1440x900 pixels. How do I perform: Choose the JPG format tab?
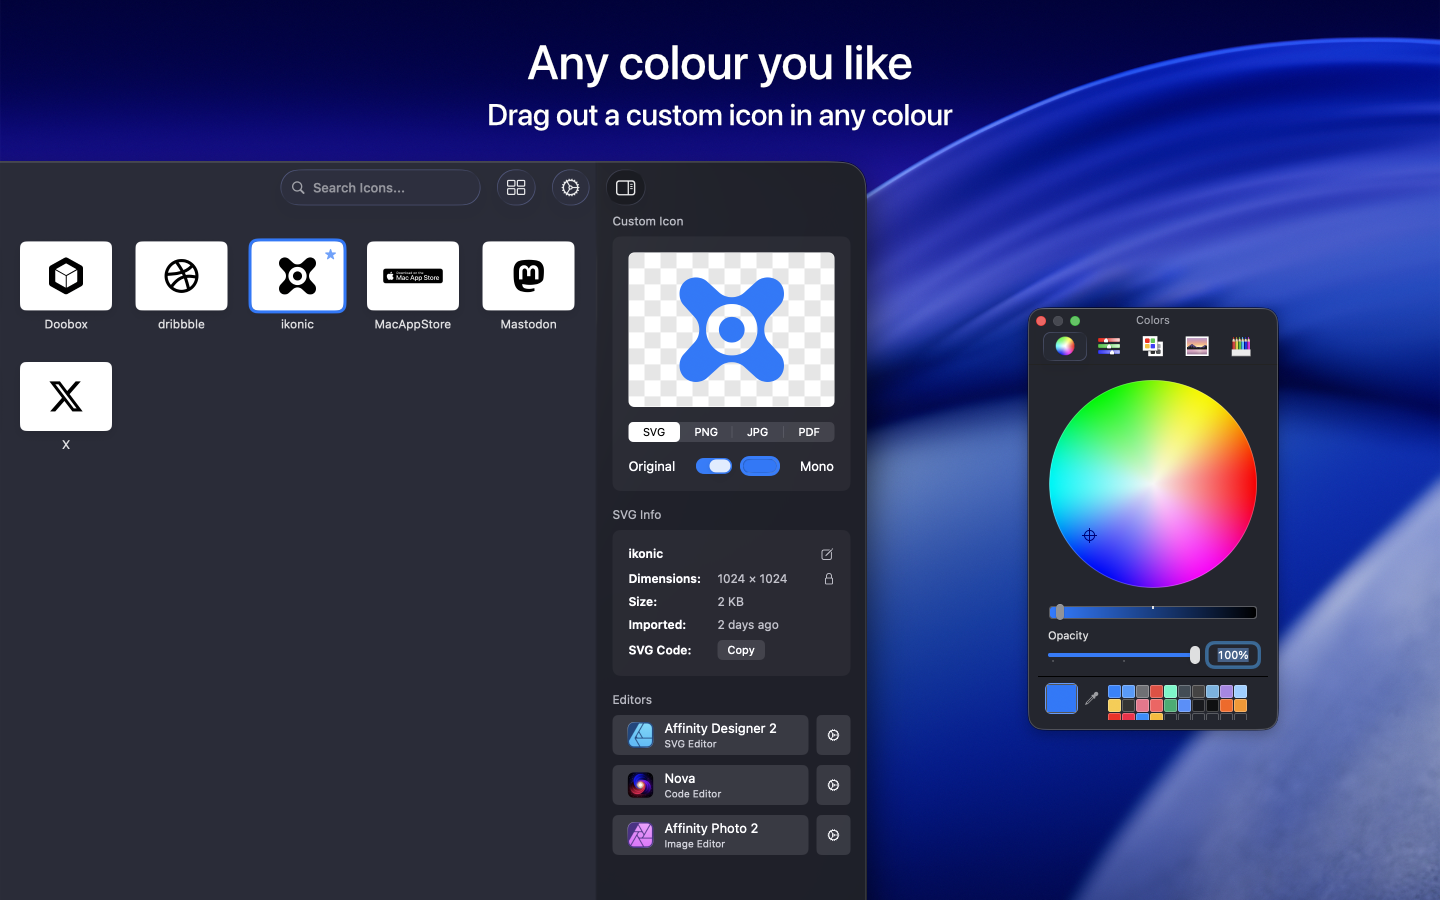(758, 432)
